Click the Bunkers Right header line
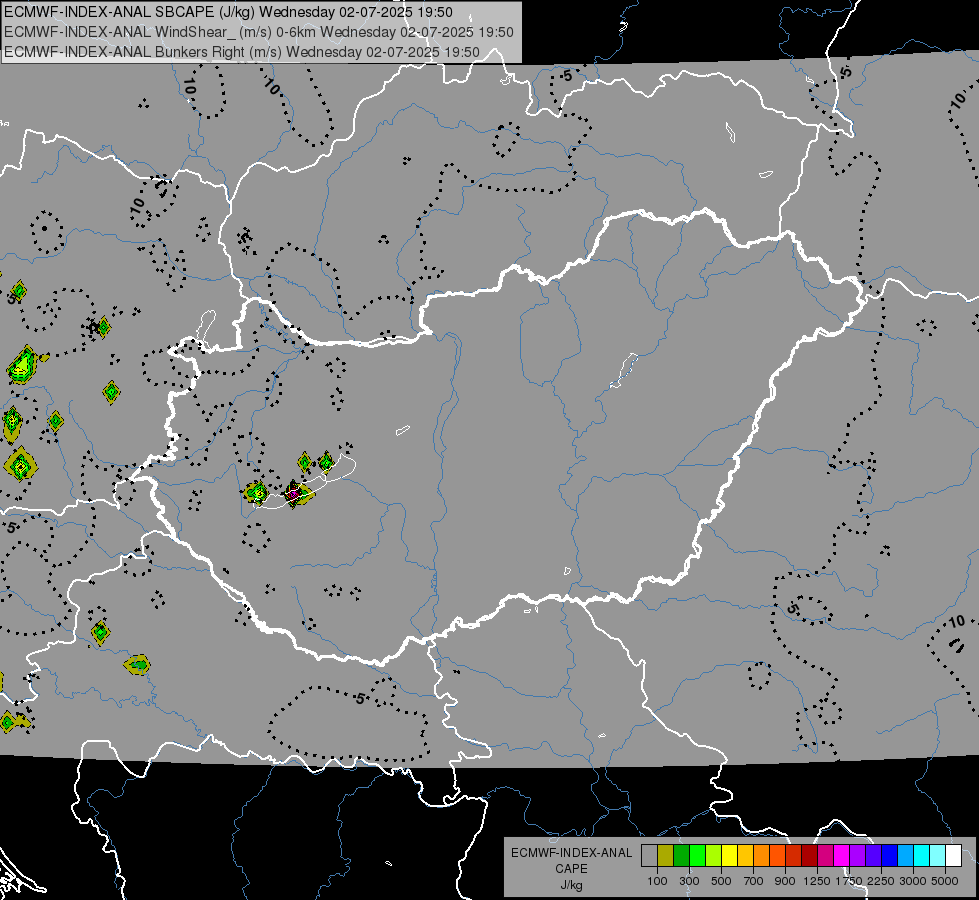979x900 pixels. click(242, 52)
